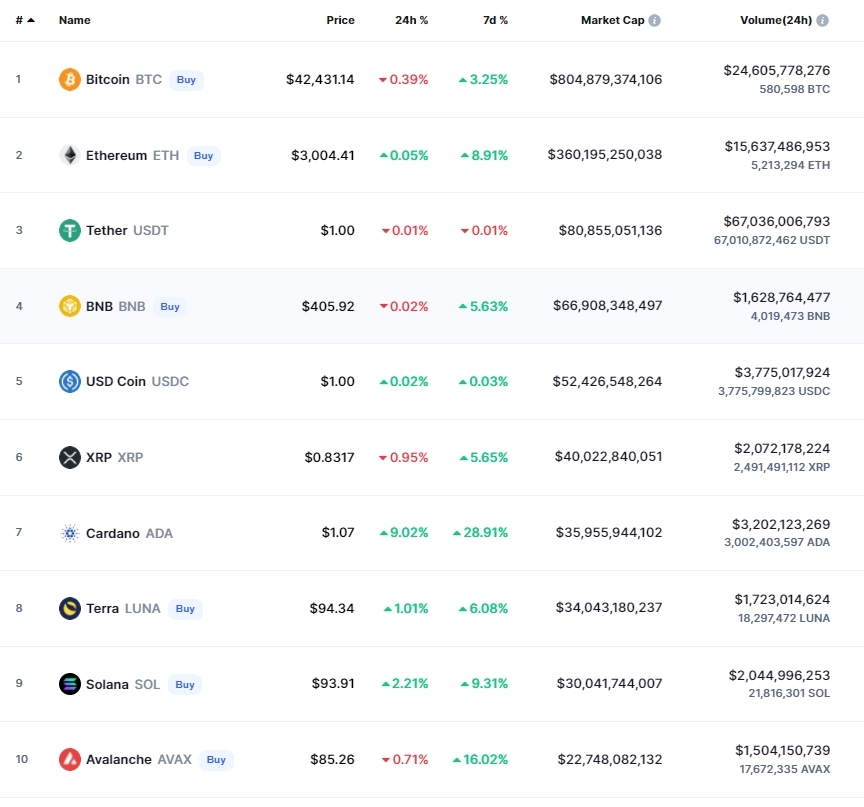Click the Tether logo icon

coord(70,231)
